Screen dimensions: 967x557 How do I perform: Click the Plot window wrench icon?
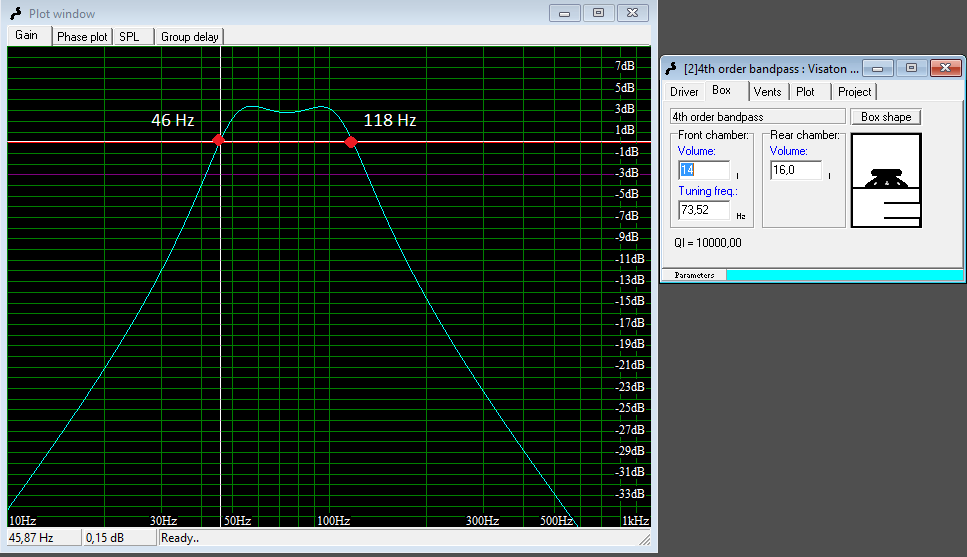[16, 14]
